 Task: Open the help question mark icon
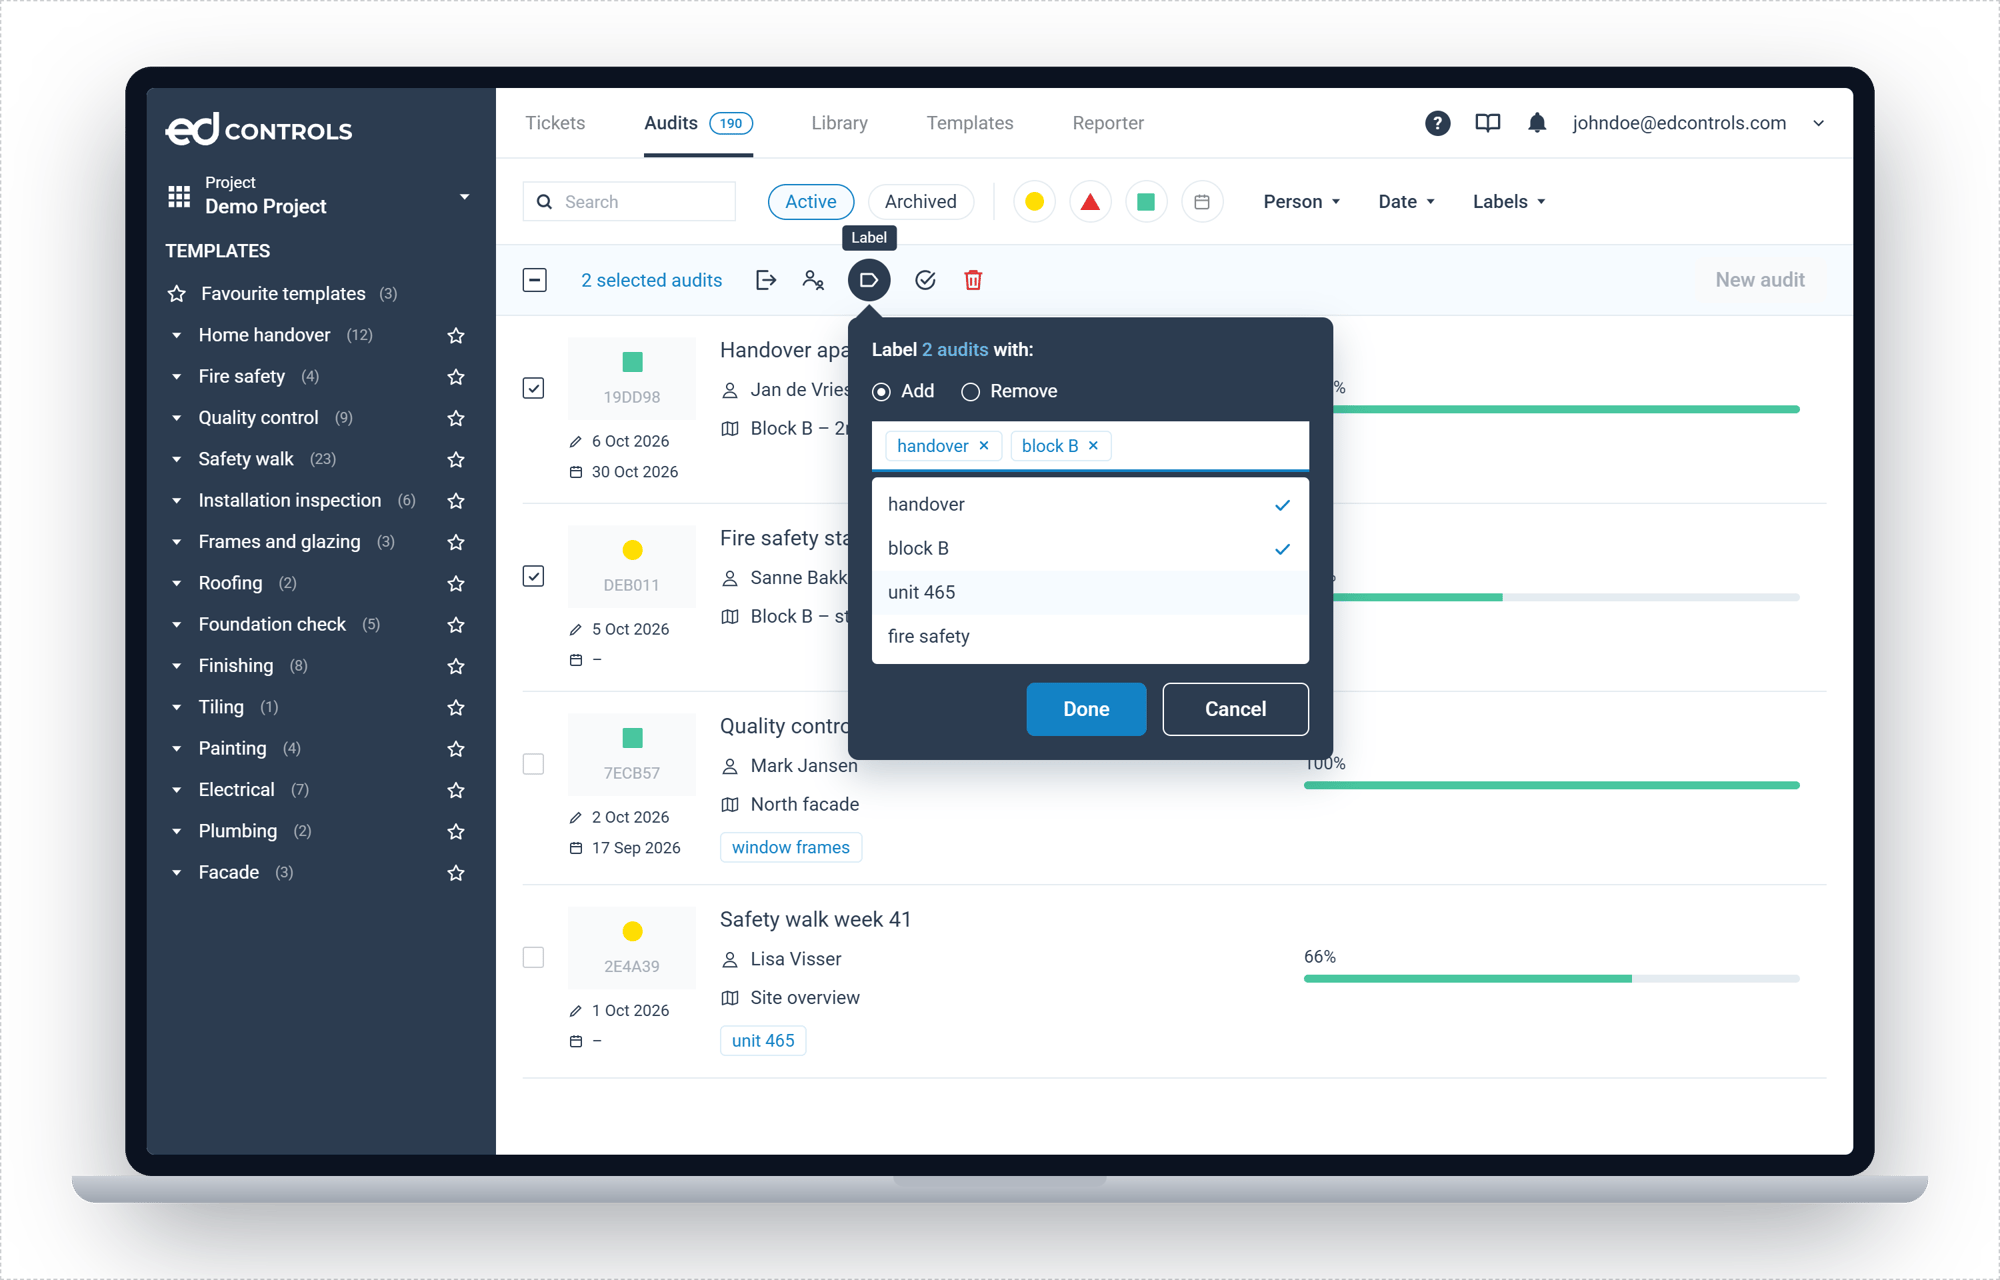click(1437, 123)
